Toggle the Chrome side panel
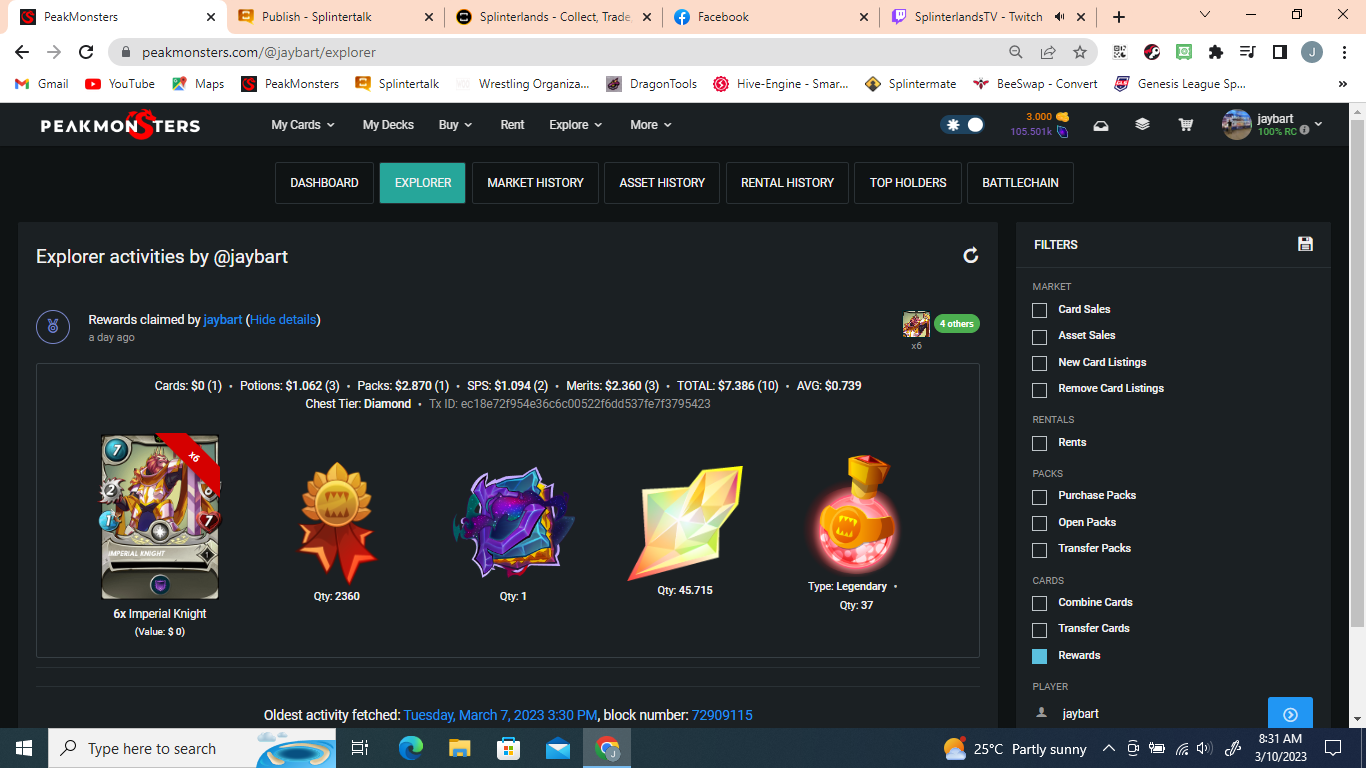Screen dimensions: 1366x768 click(x=1279, y=52)
